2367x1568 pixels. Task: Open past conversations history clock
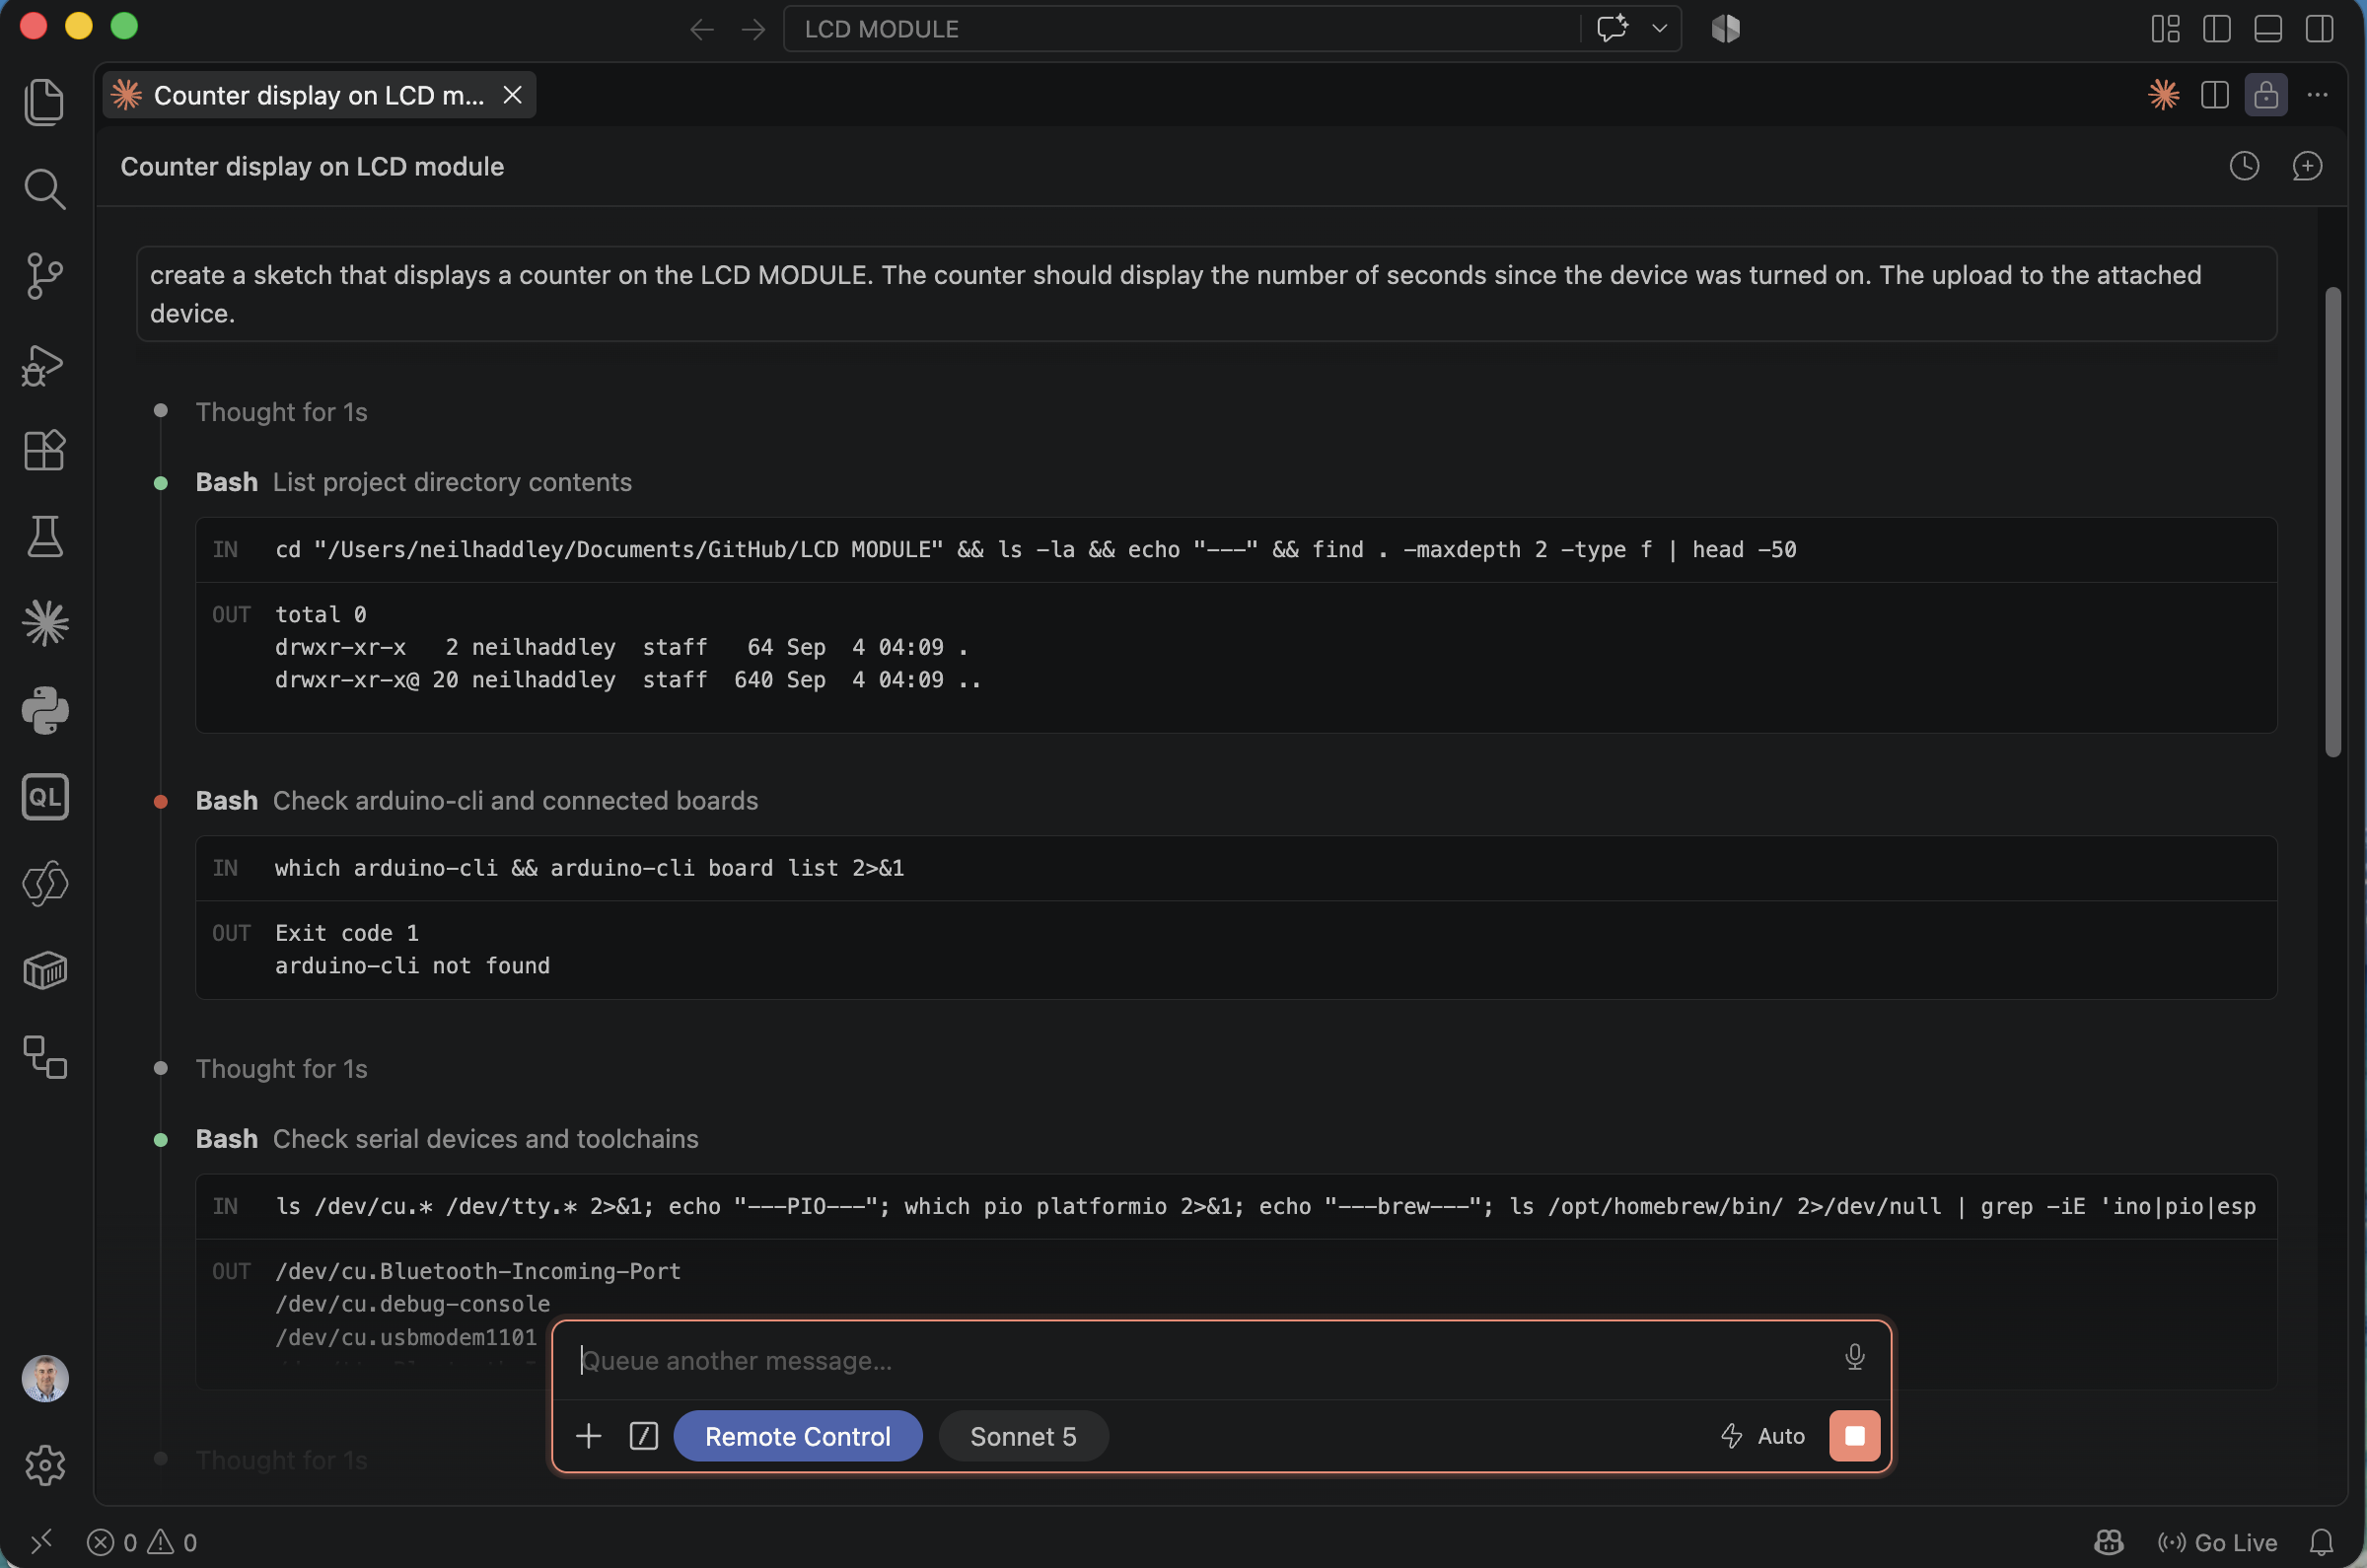(x=2244, y=166)
